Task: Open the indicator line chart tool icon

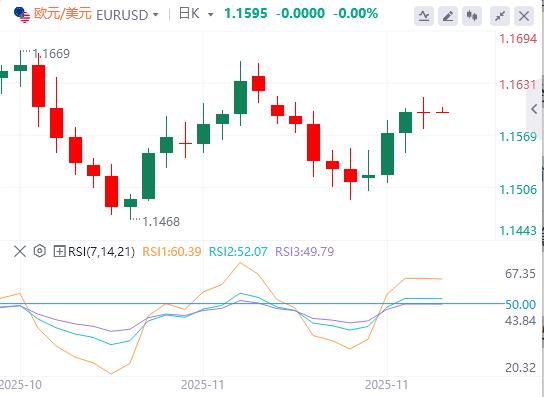Action: point(424,16)
